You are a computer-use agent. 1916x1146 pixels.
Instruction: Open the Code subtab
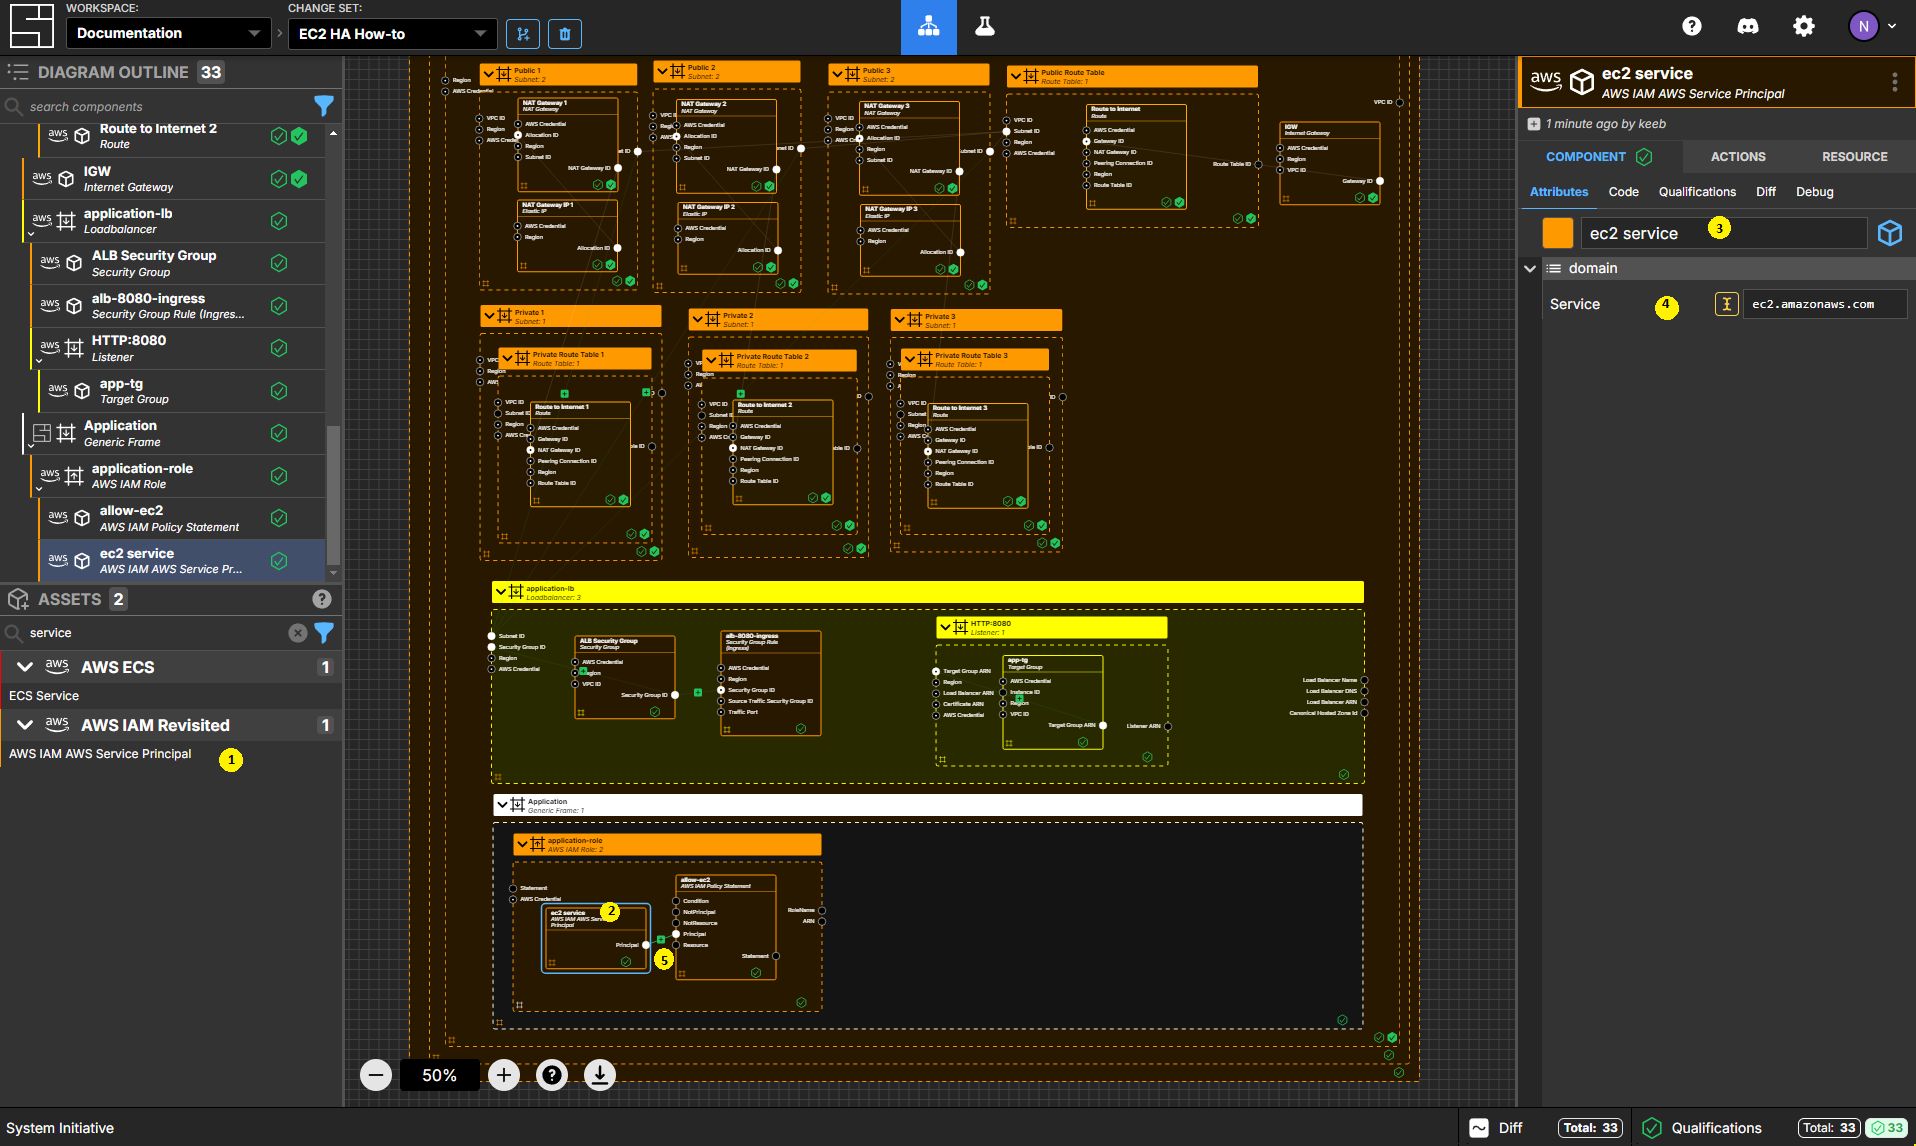[1623, 192]
